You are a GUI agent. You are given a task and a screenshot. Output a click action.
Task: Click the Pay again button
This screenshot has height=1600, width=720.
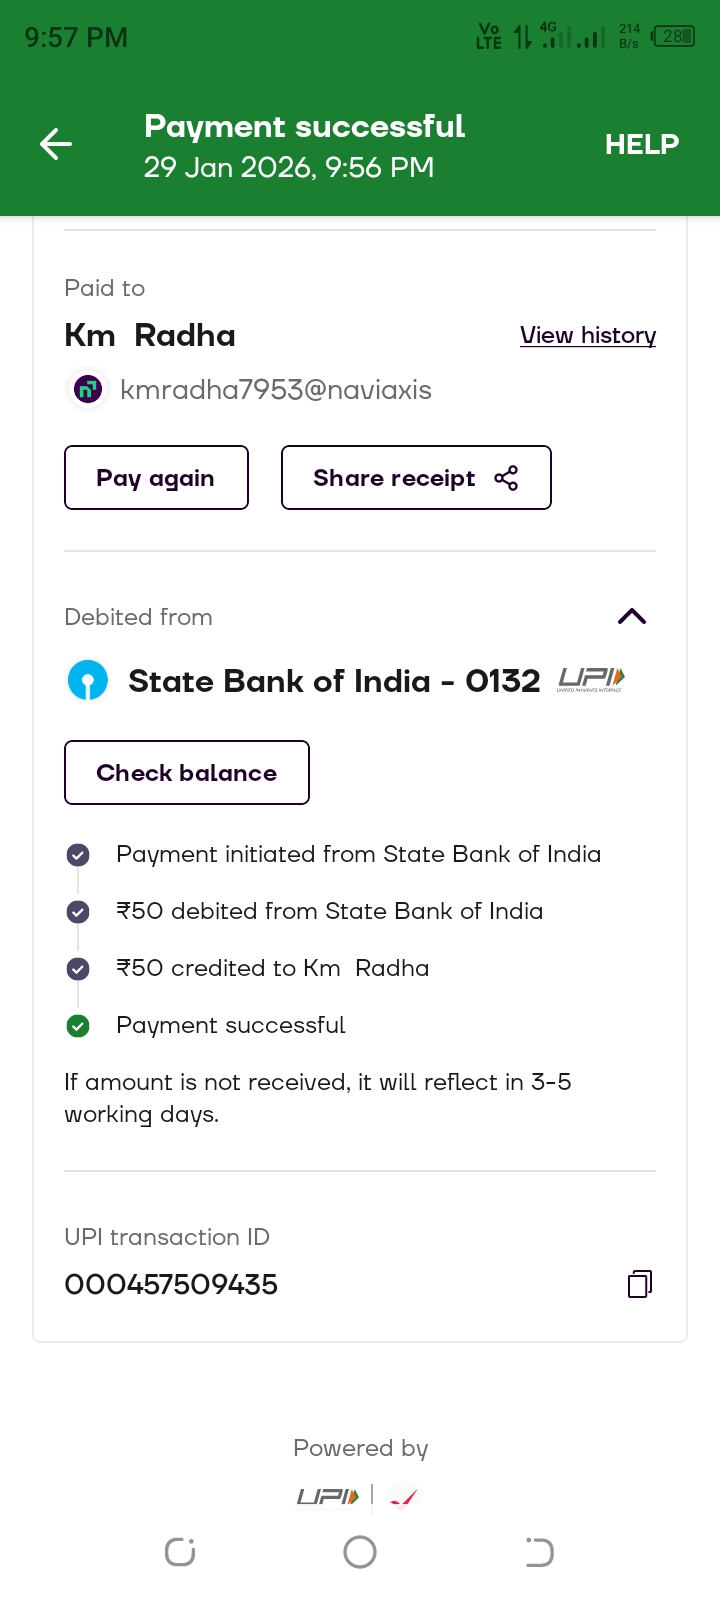tap(156, 478)
